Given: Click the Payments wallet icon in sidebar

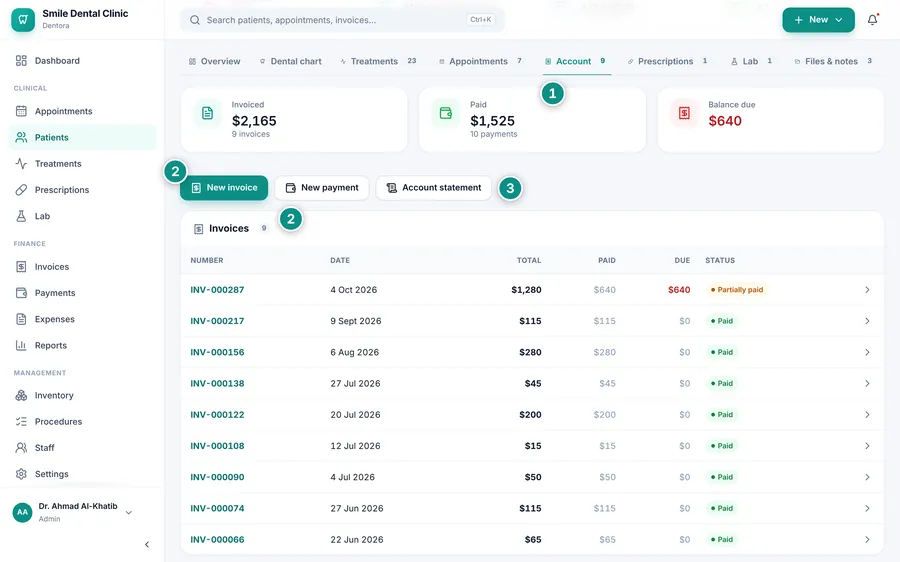Looking at the screenshot, I should pyautogui.click(x=21, y=293).
